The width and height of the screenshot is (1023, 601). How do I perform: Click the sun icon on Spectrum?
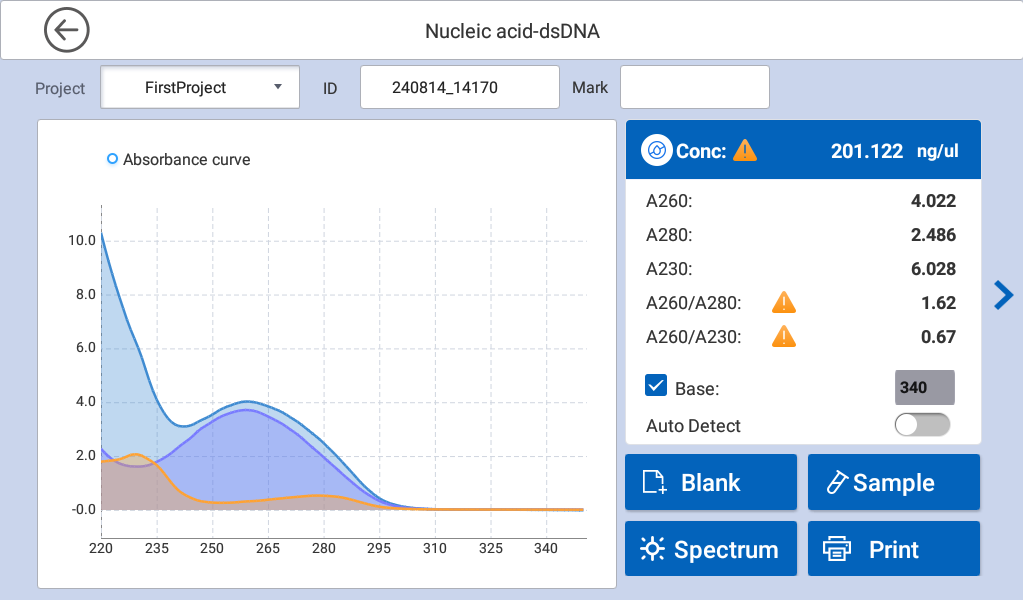tap(653, 549)
